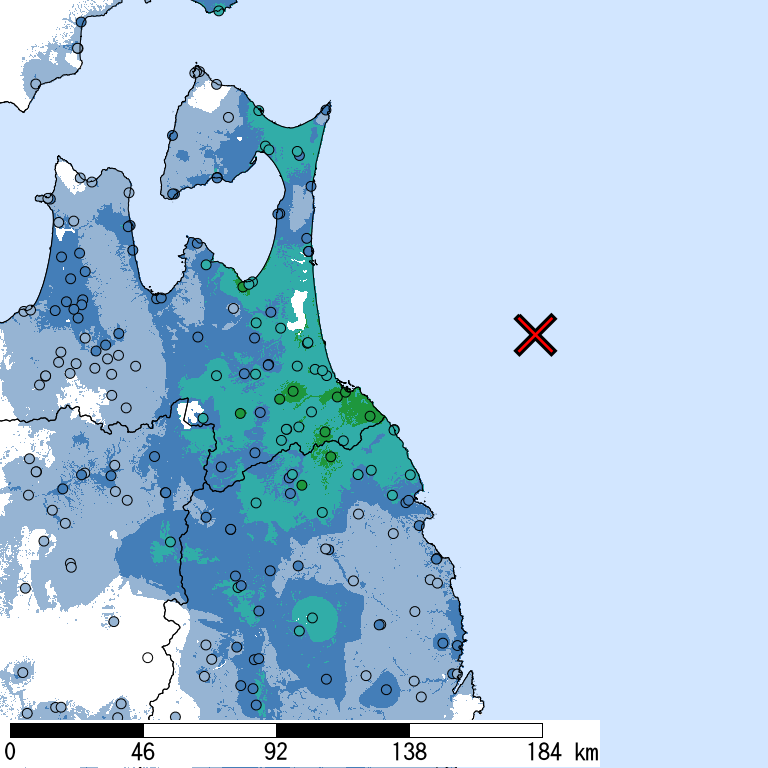
Task: Click white scale segment between 46 and 92
Action: point(209,730)
